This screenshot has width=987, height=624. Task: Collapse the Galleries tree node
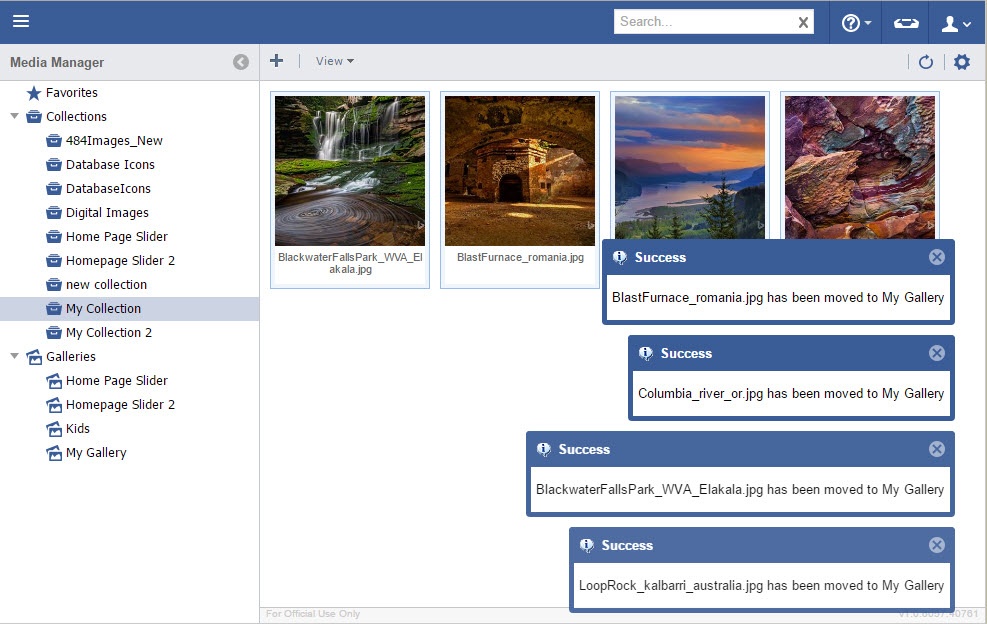pos(14,356)
